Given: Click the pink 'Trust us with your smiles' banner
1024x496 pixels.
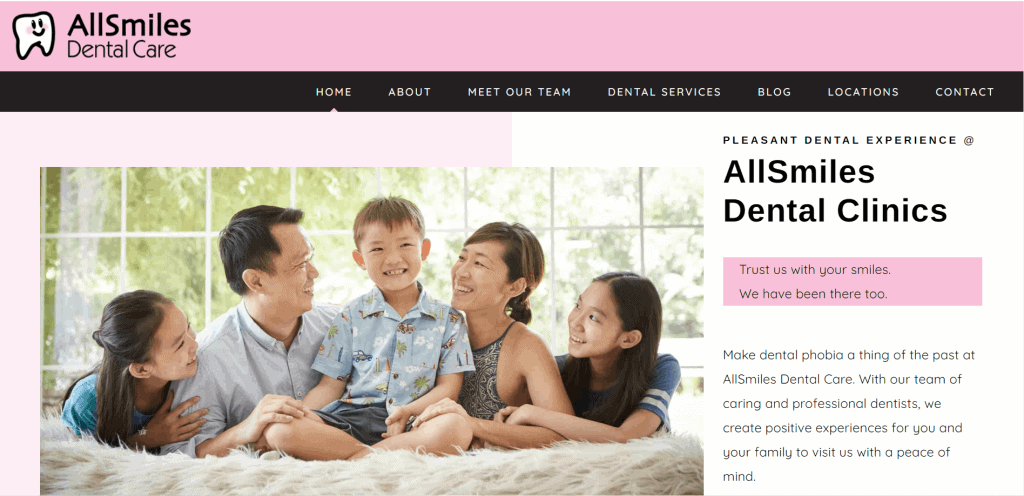Looking at the screenshot, I should pyautogui.click(x=852, y=281).
